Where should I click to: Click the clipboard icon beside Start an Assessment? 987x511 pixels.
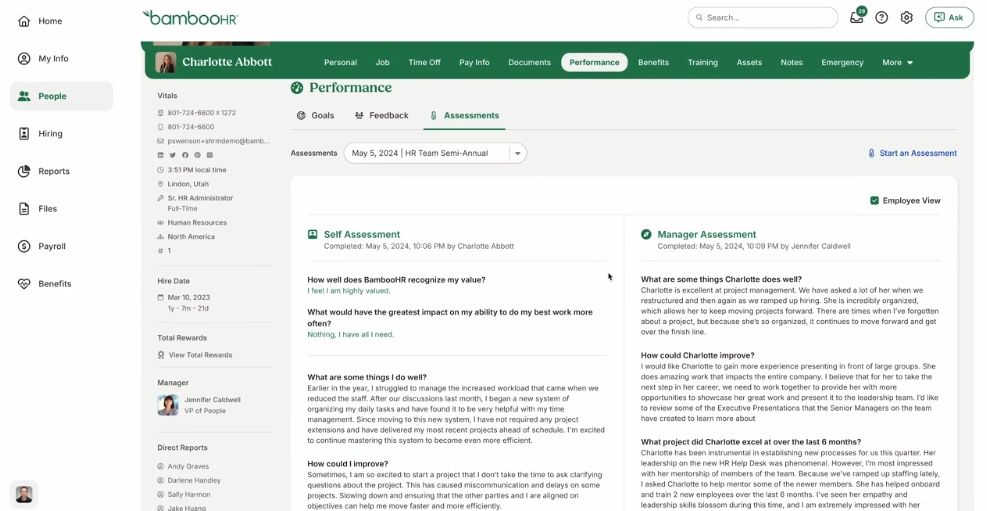click(871, 153)
